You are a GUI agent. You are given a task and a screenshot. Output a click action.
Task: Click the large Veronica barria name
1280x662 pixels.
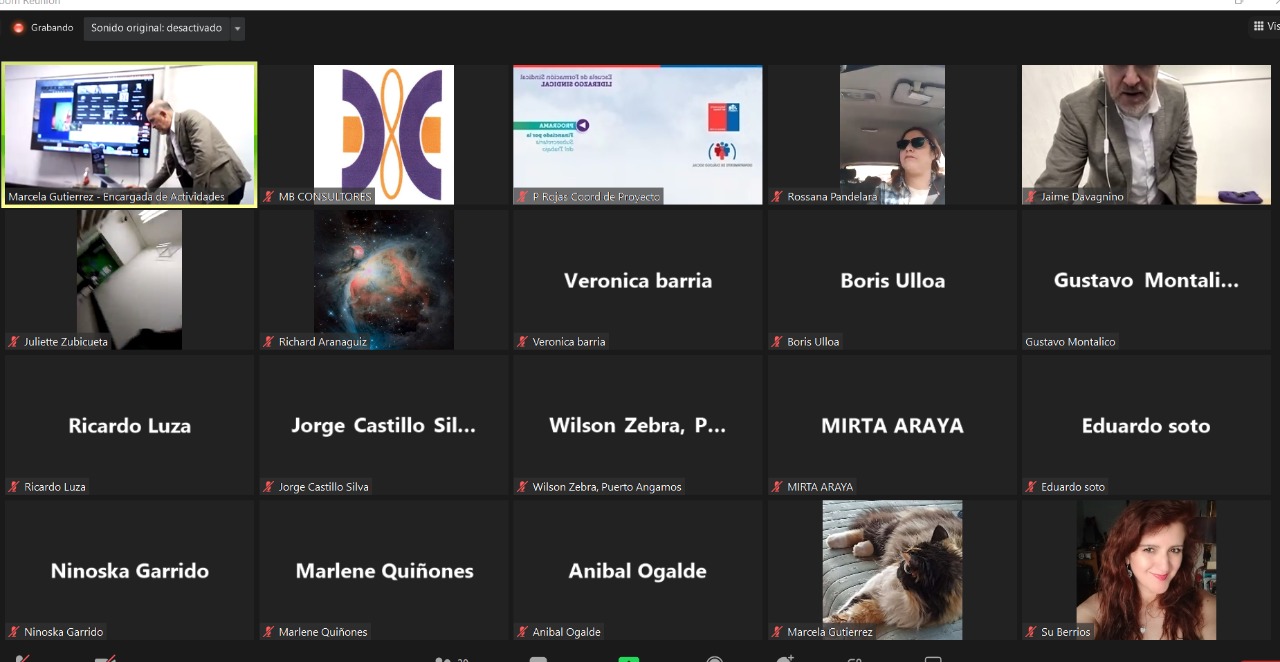638,281
